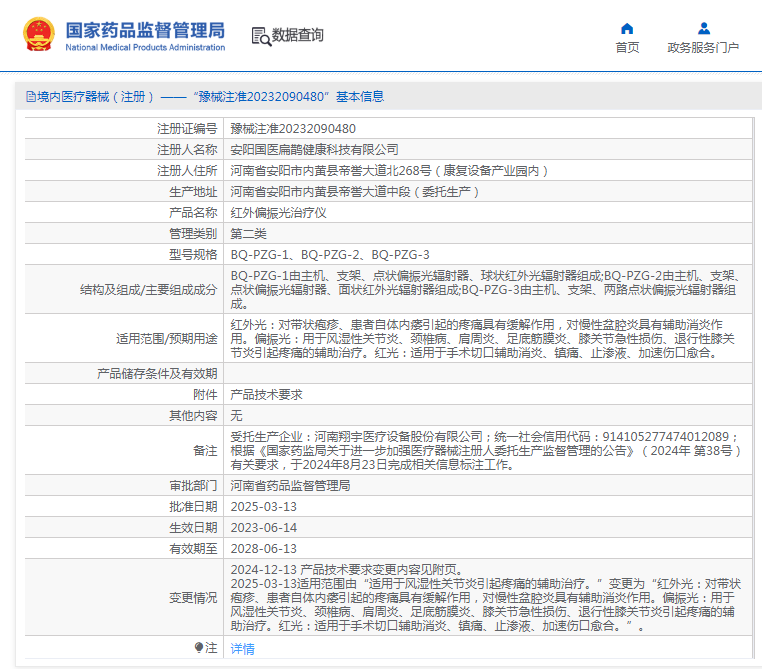Click the 其他内容 label
Screen dimensions: 762x669
tap(193, 415)
